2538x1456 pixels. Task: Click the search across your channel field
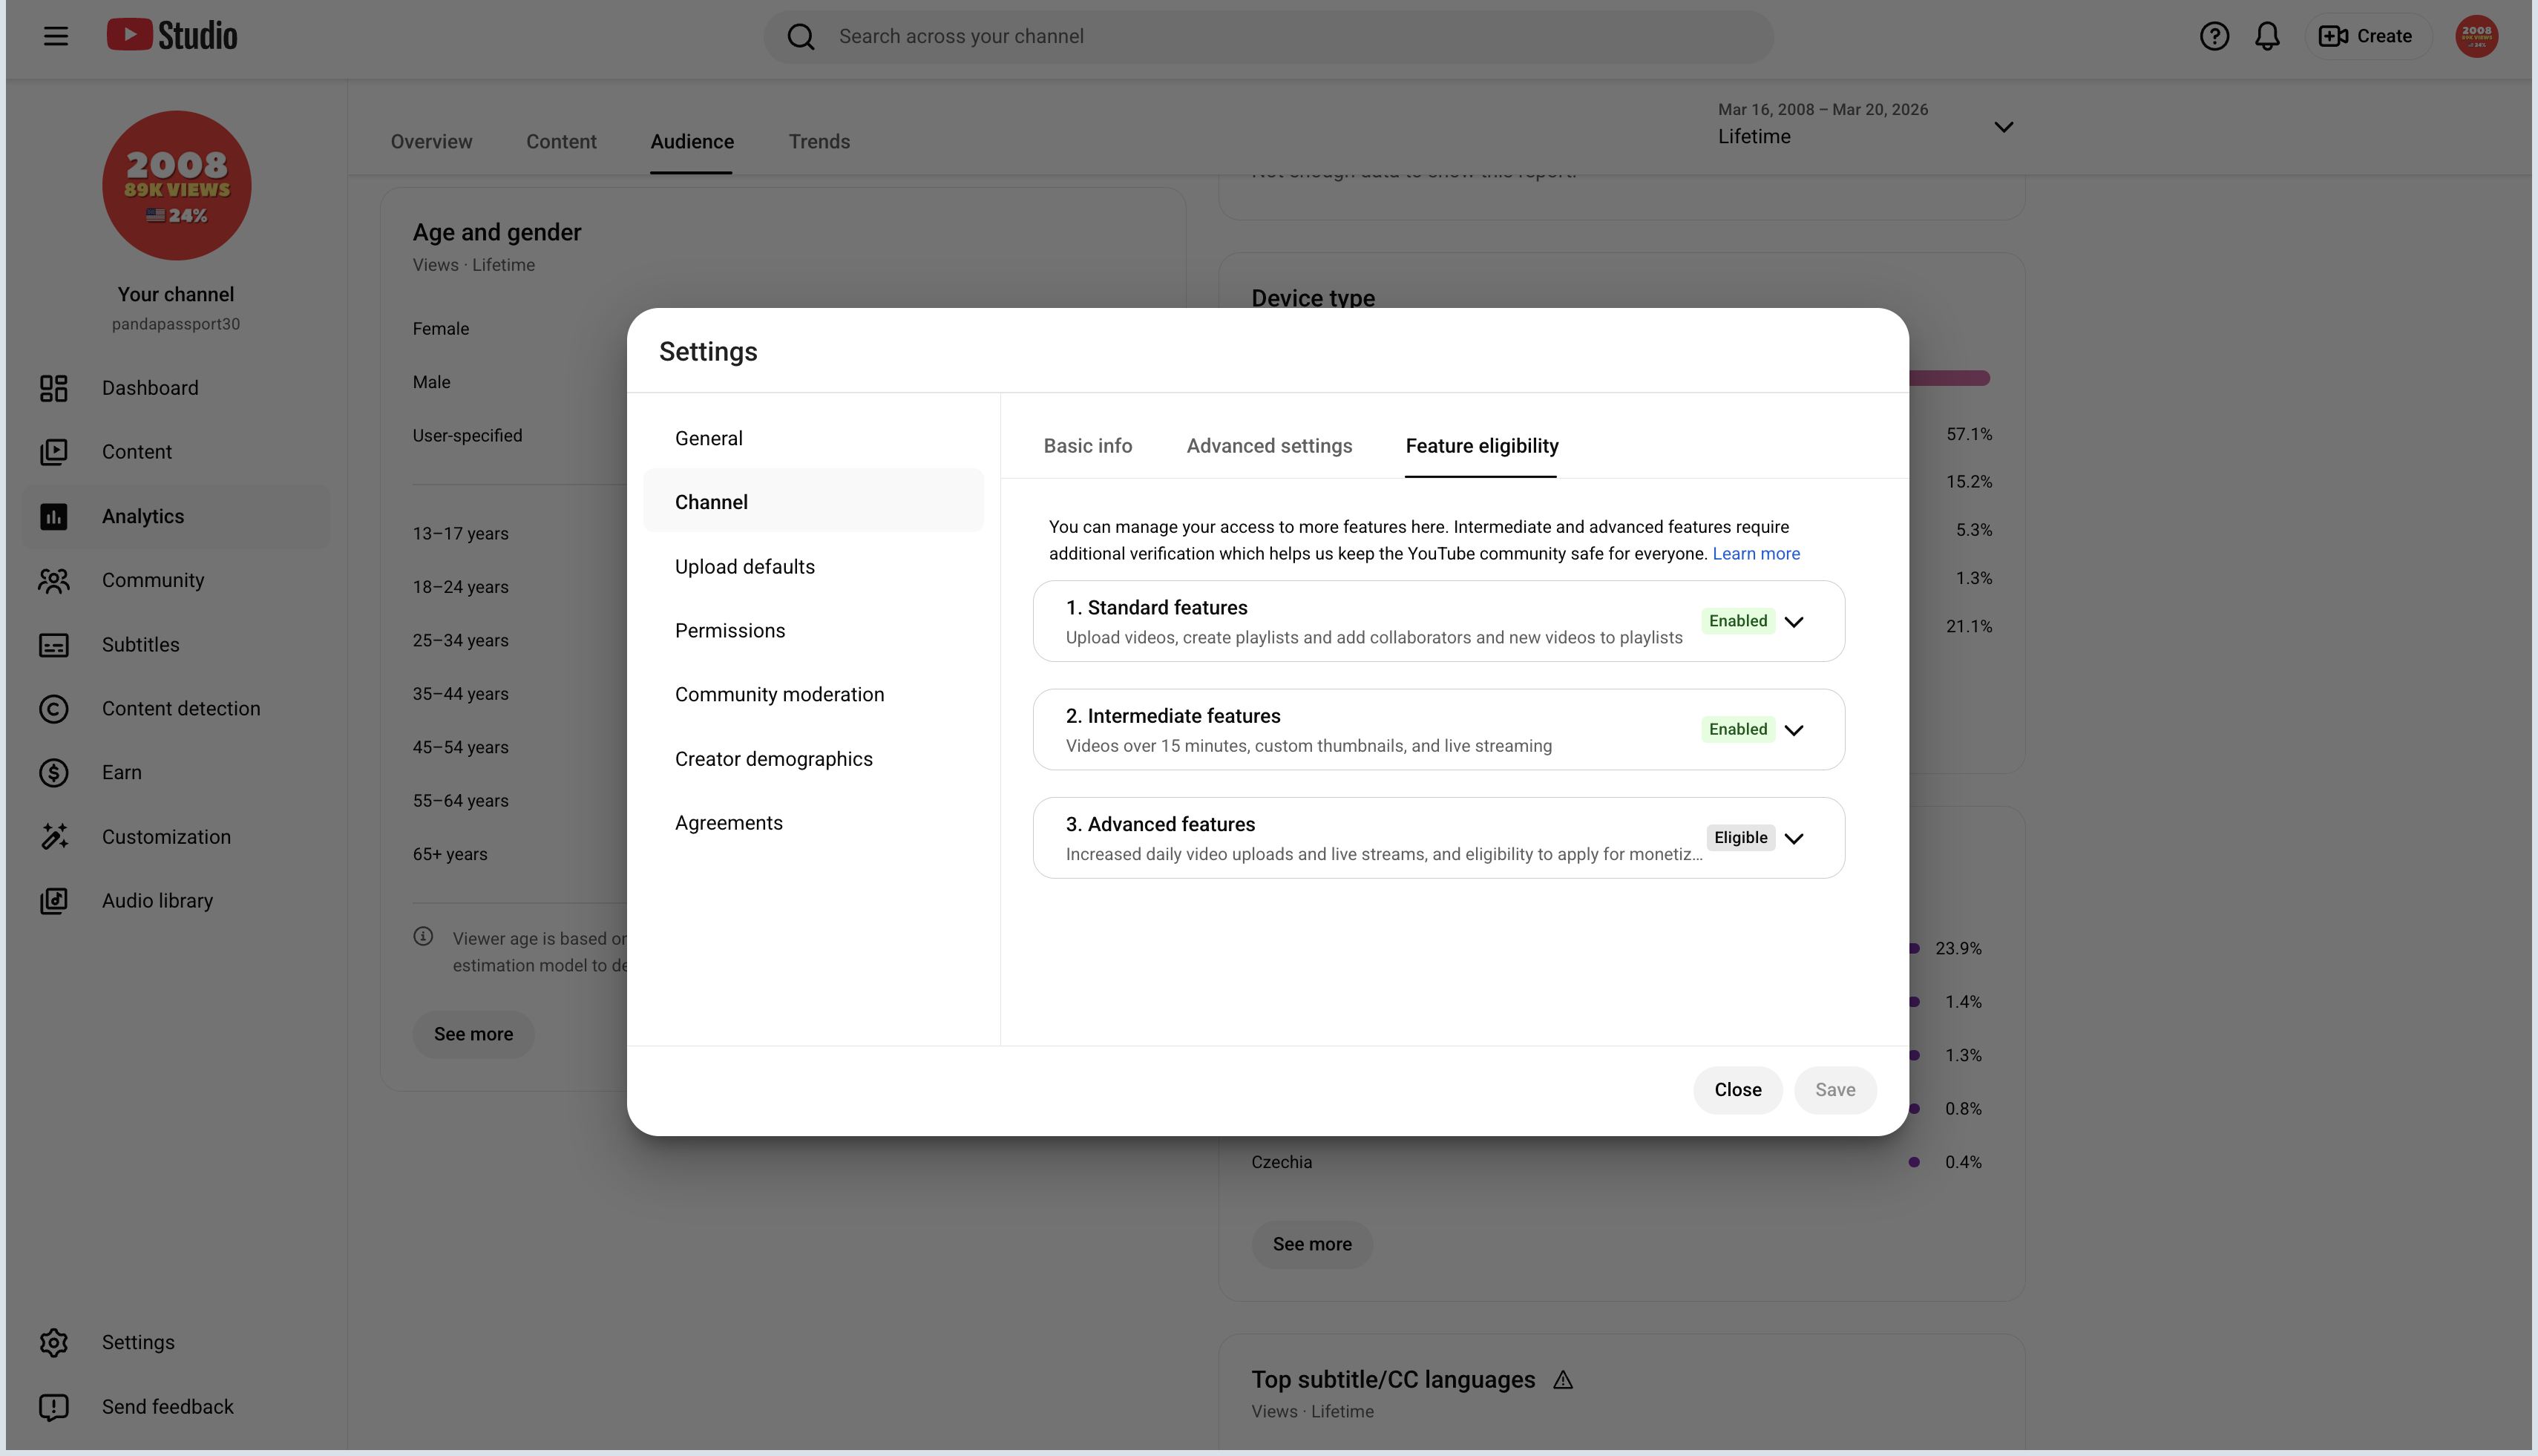[1268, 37]
